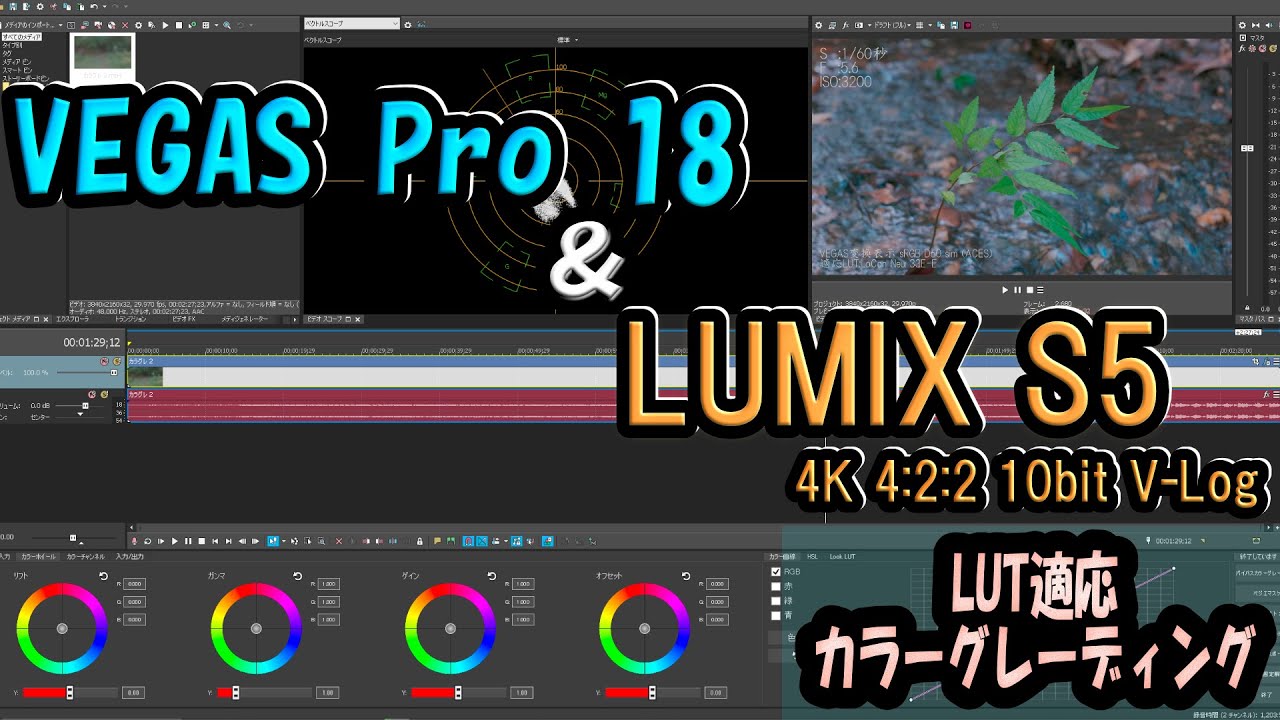
Task: Open the edit tool dropdown arrow
Action: [283, 541]
